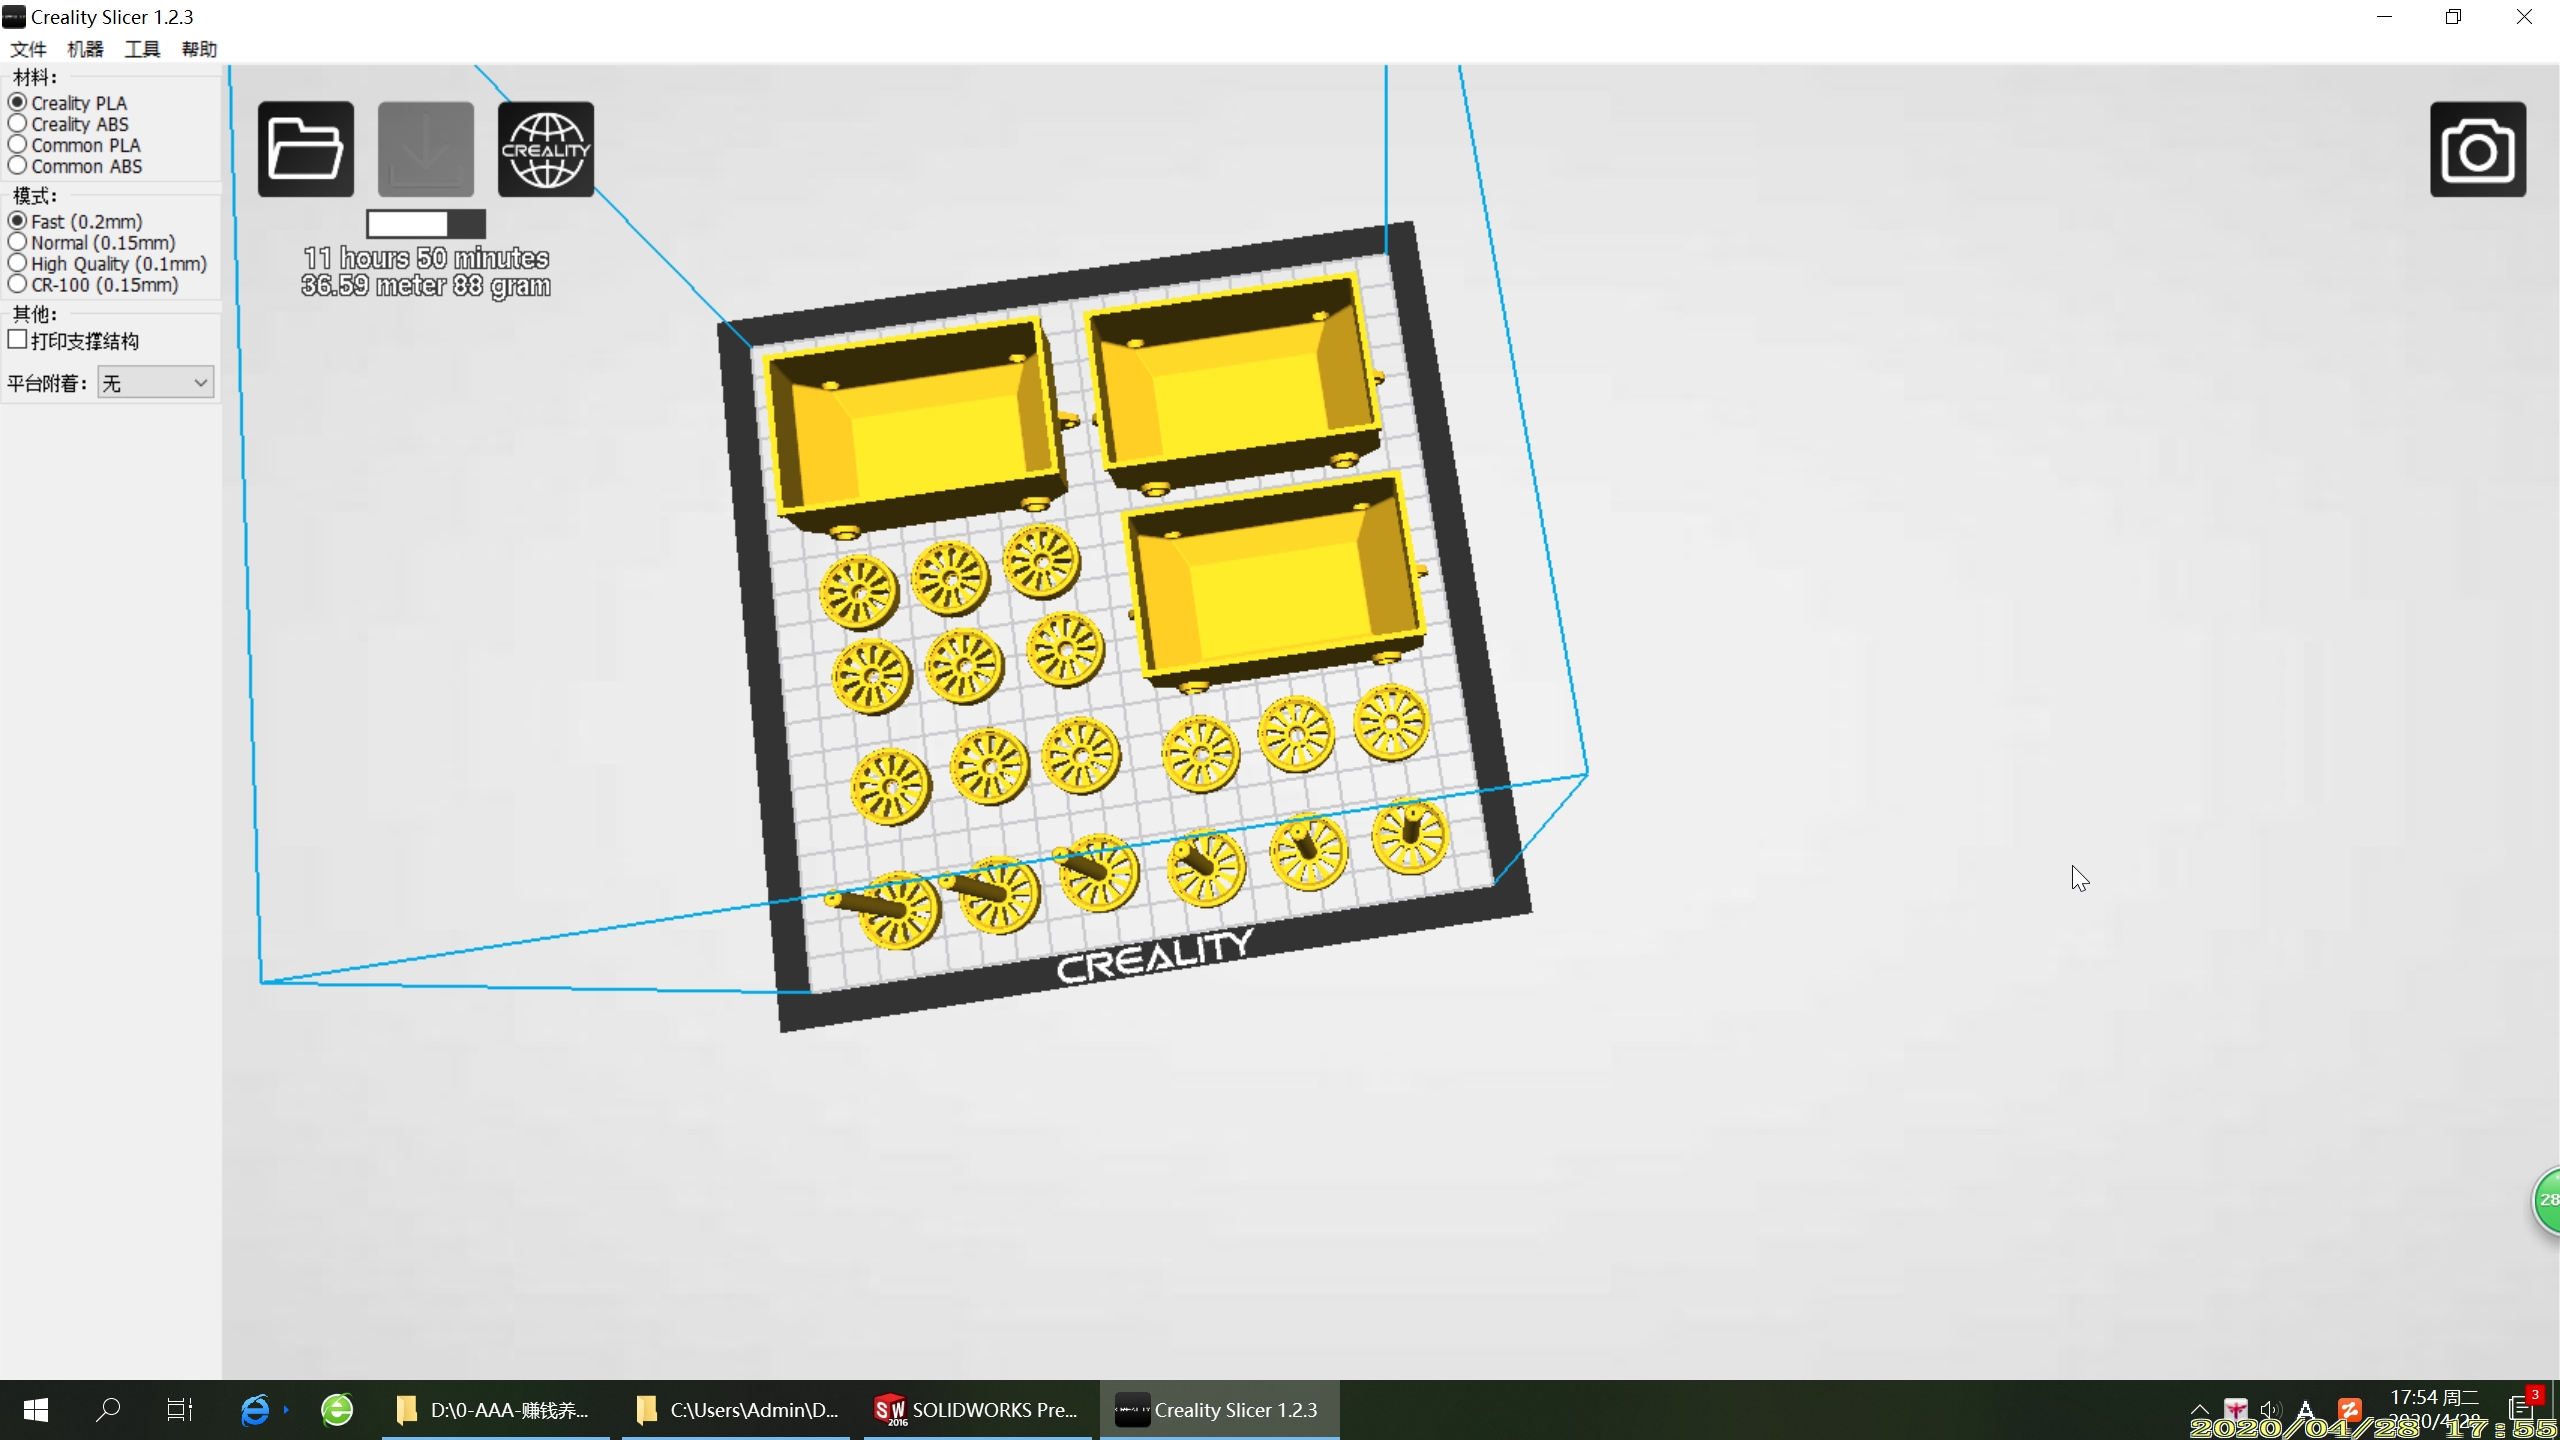Click the 模式: section label
This screenshot has height=1440, width=2560.
[x=35, y=196]
